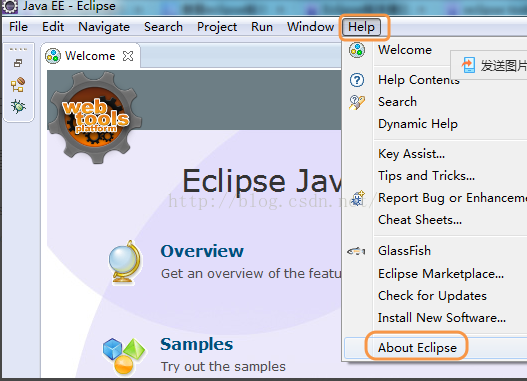Open the Project menu
Screen dimensions: 527x381
click(x=217, y=27)
